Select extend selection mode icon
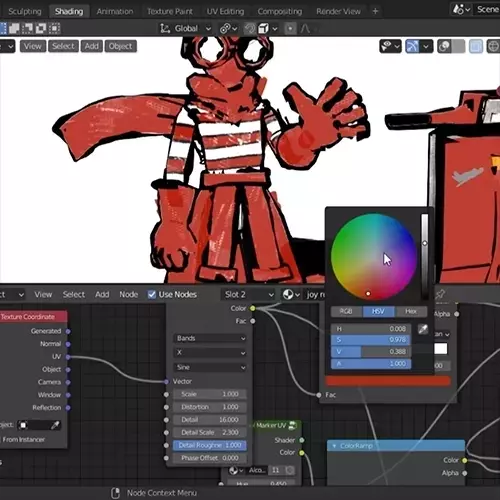Image resolution: width=500 pixels, height=500 pixels. coord(14,29)
